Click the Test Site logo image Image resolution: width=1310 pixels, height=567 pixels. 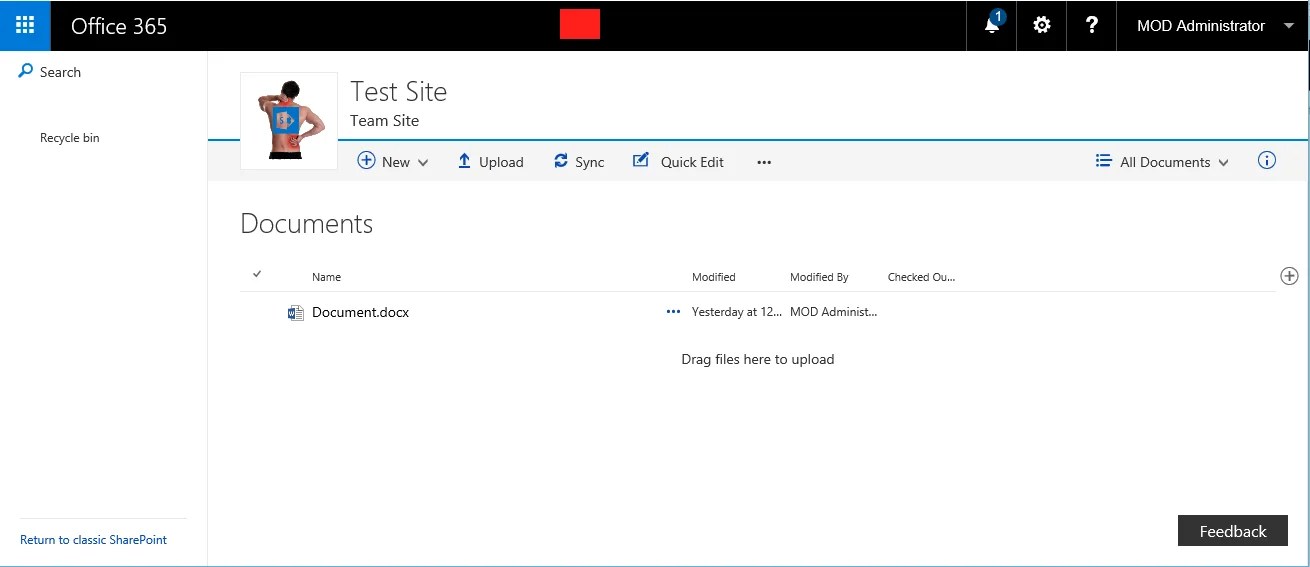(x=289, y=121)
